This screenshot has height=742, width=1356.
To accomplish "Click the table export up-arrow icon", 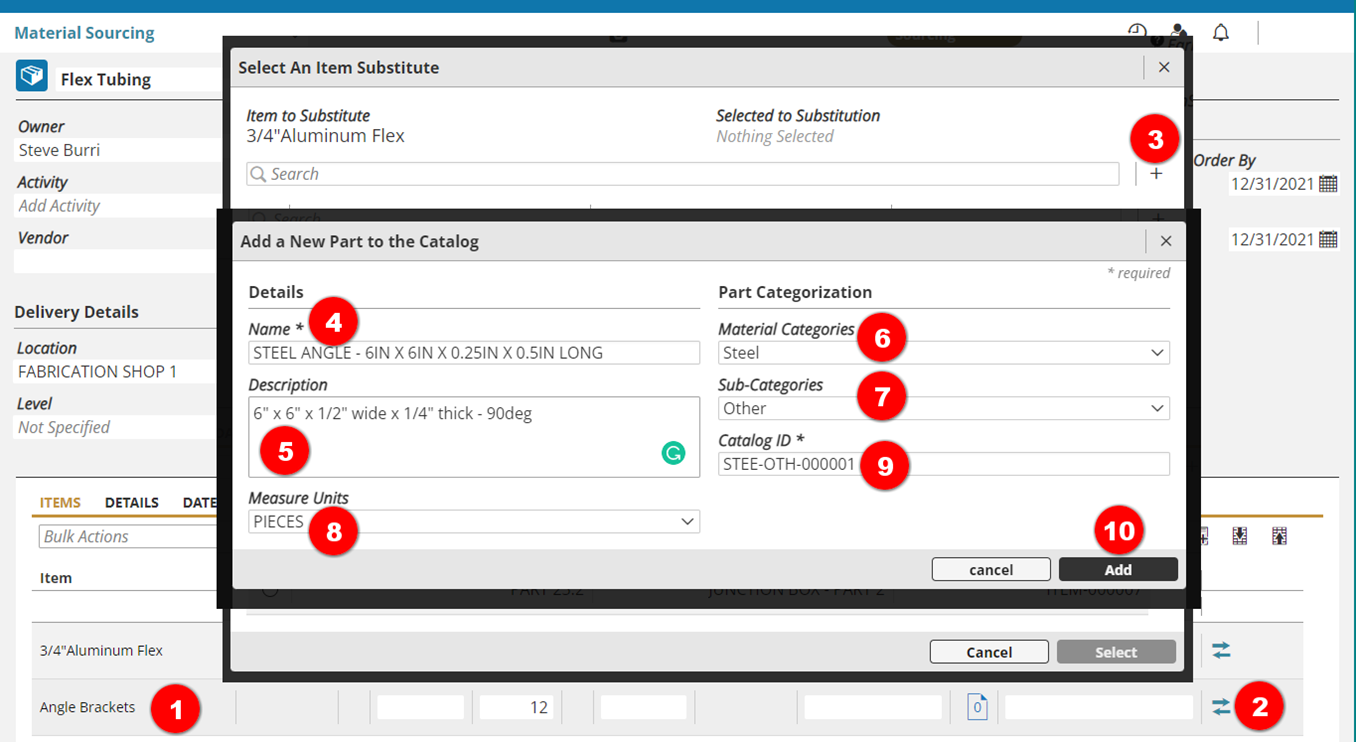I will click(x=1279, y=536).
